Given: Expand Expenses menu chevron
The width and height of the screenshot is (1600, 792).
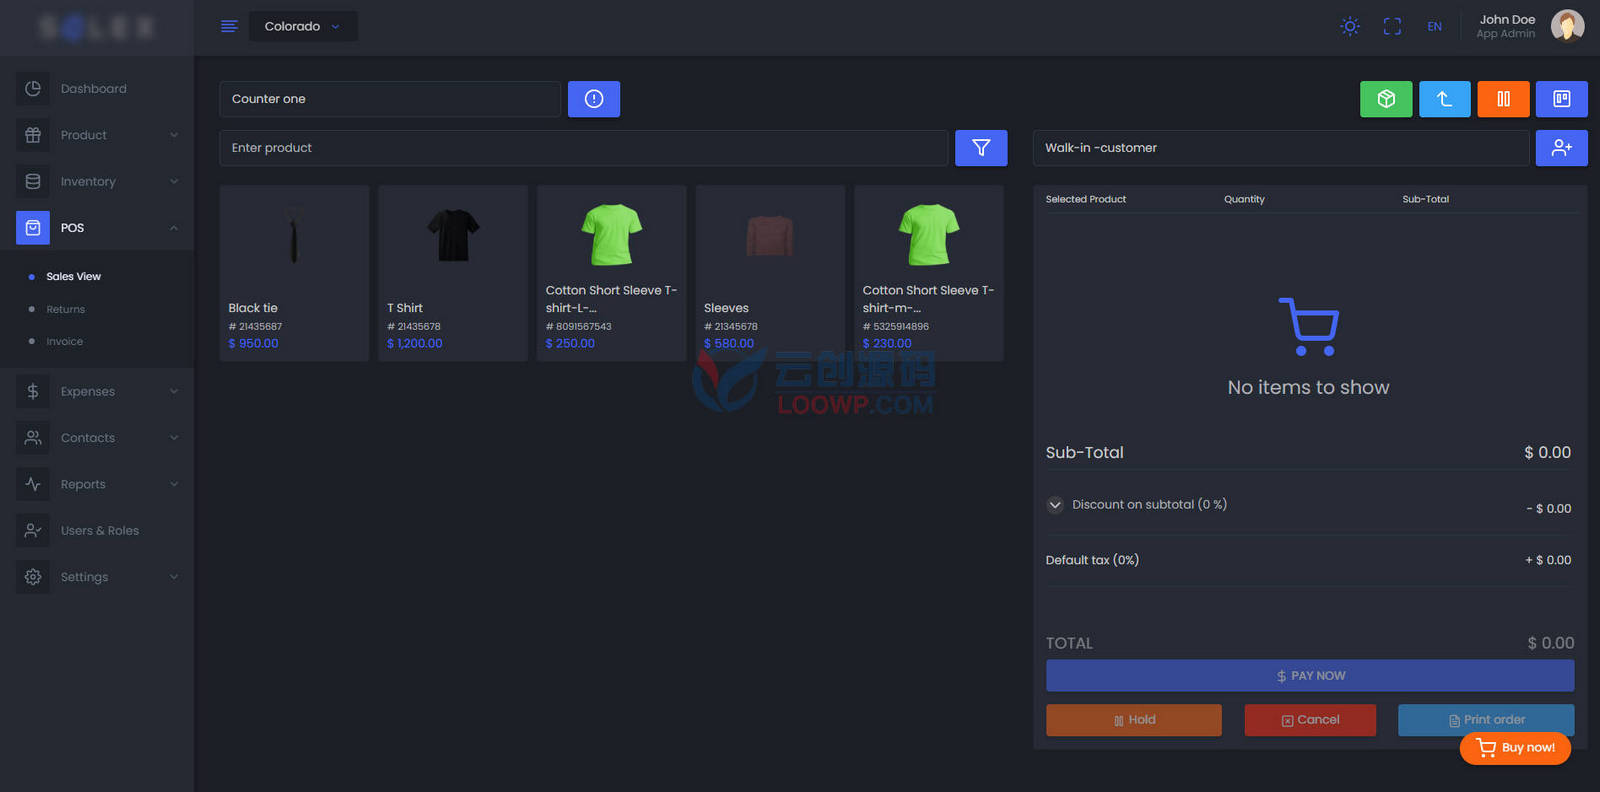Looking at the screenshot, I should [x=174, y=391].
